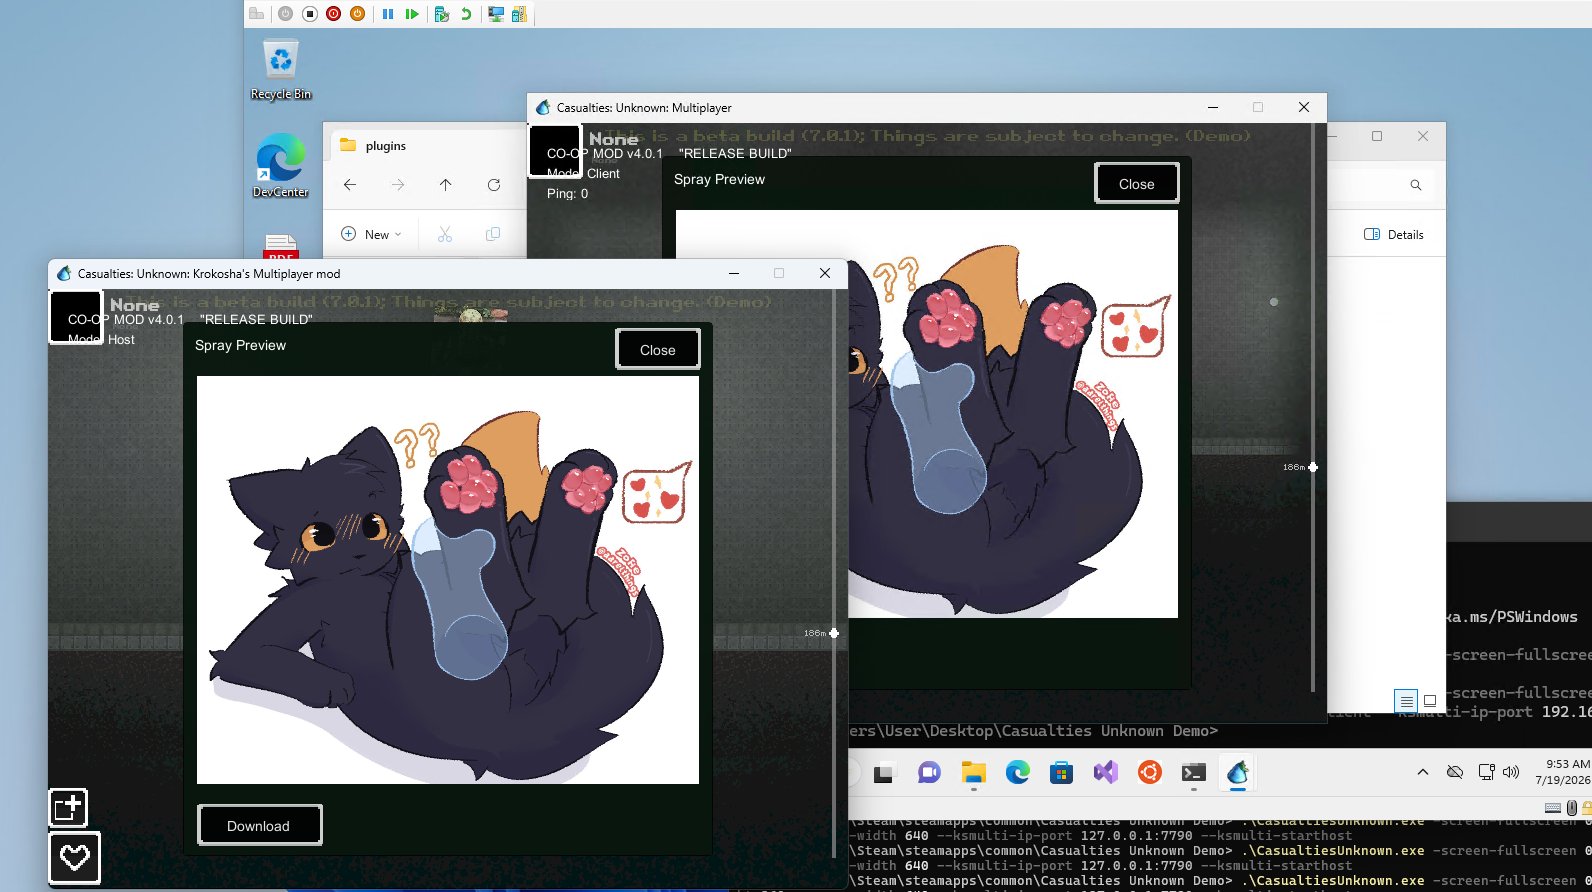This screenshot has width=1592, height=892.
Task: Click the Casualties Unknown game icon on taskbar
Action: [1238, 773]
